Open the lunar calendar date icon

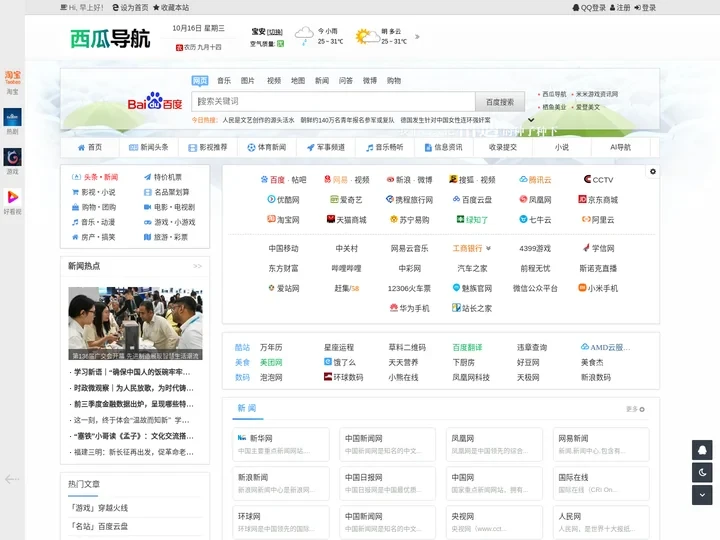tap(179, 47)
